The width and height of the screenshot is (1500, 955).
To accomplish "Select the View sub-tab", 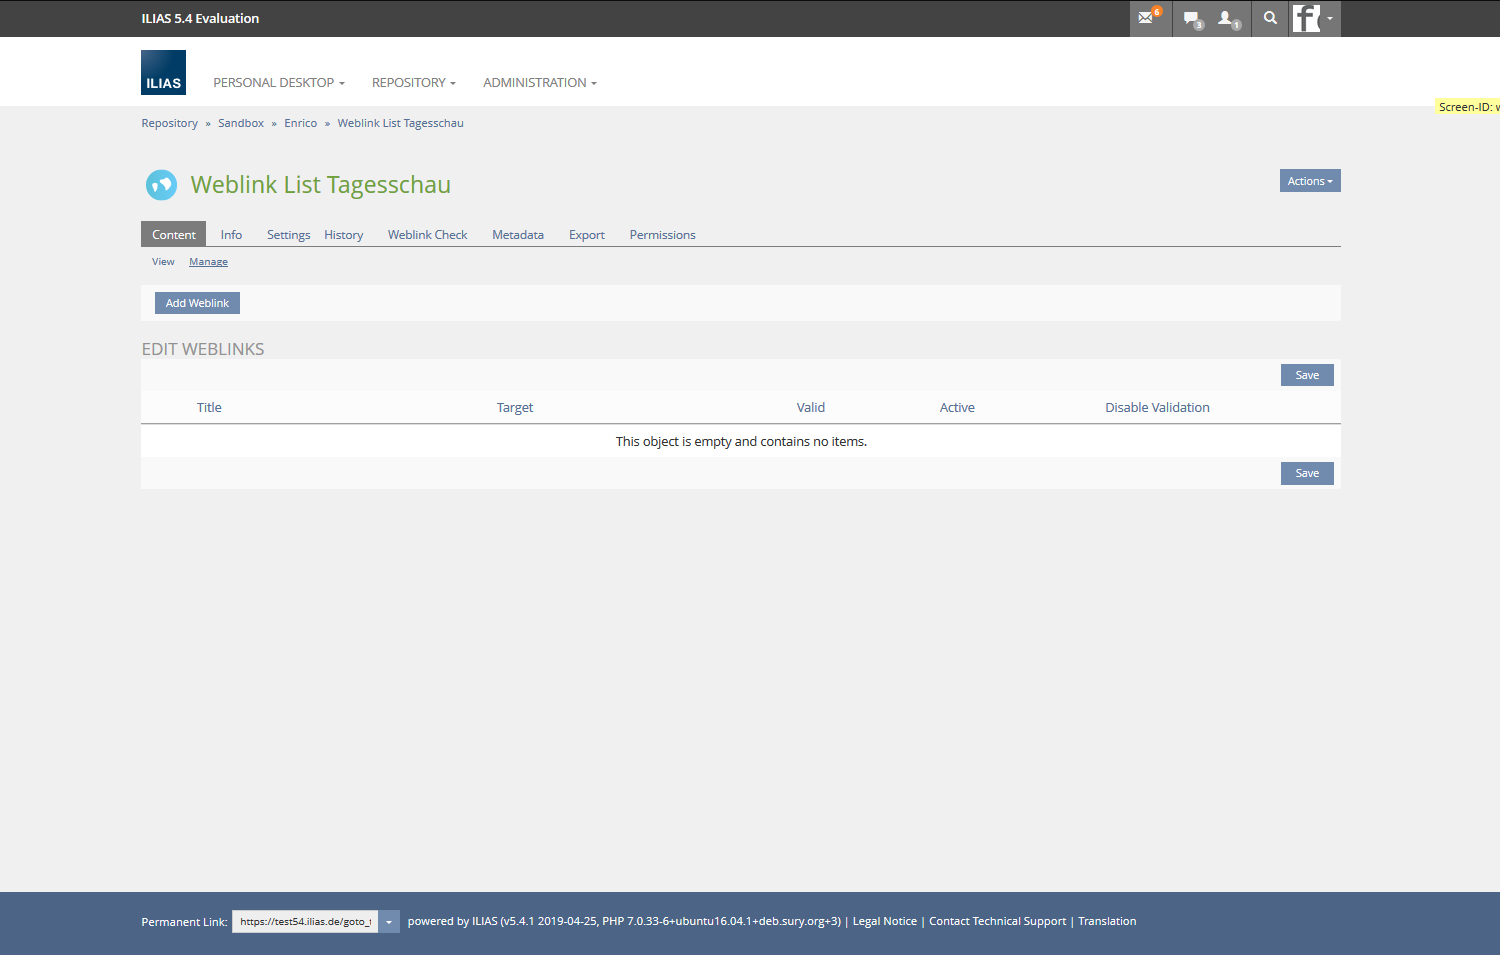I will 163,262.
